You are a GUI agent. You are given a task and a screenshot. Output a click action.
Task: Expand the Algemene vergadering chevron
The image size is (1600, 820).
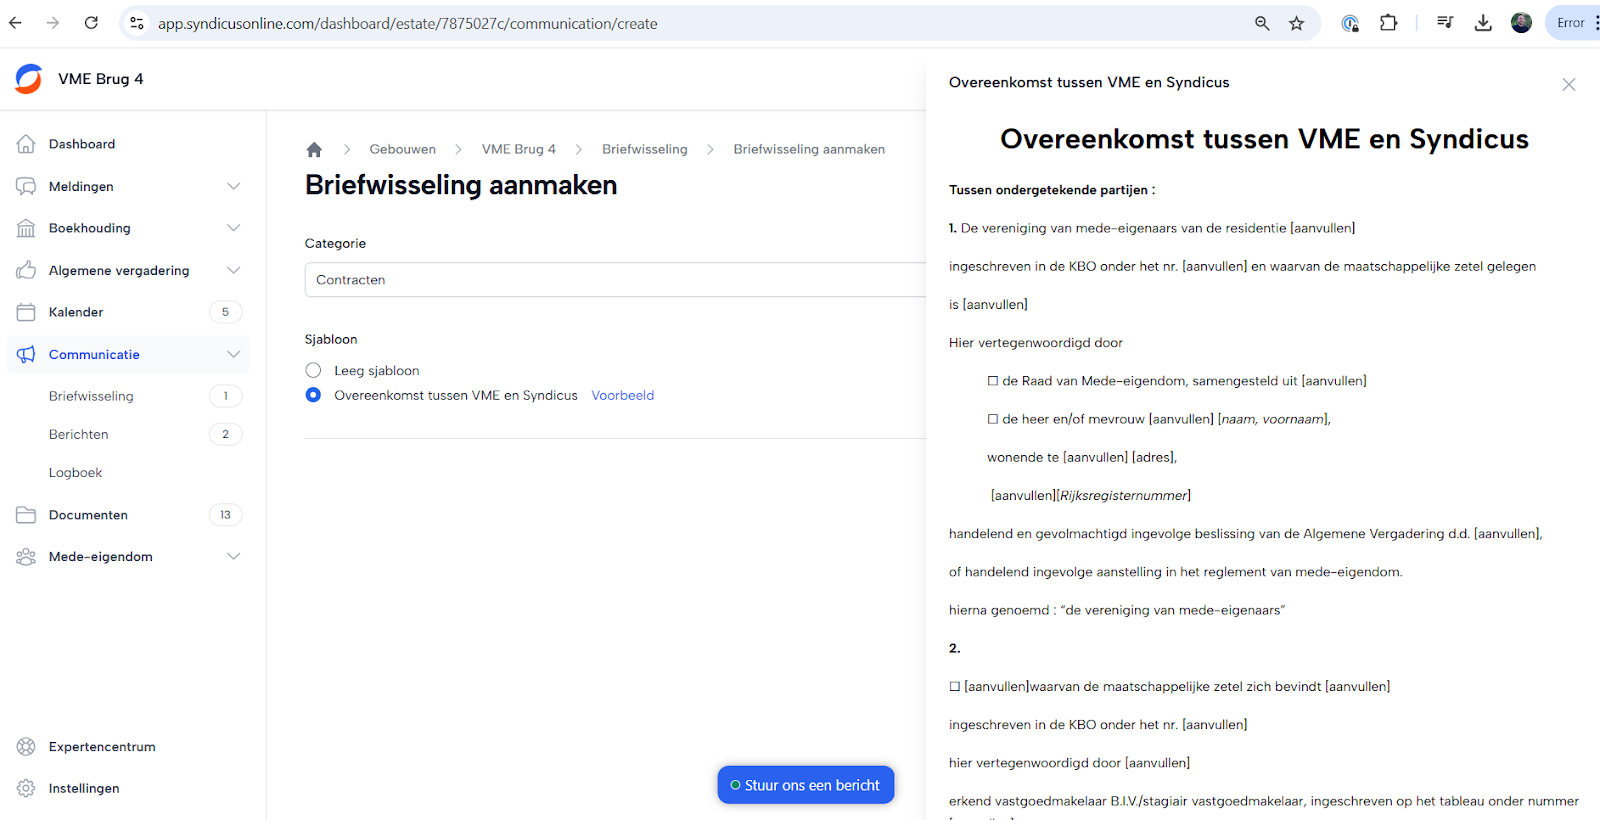point(233,270)
